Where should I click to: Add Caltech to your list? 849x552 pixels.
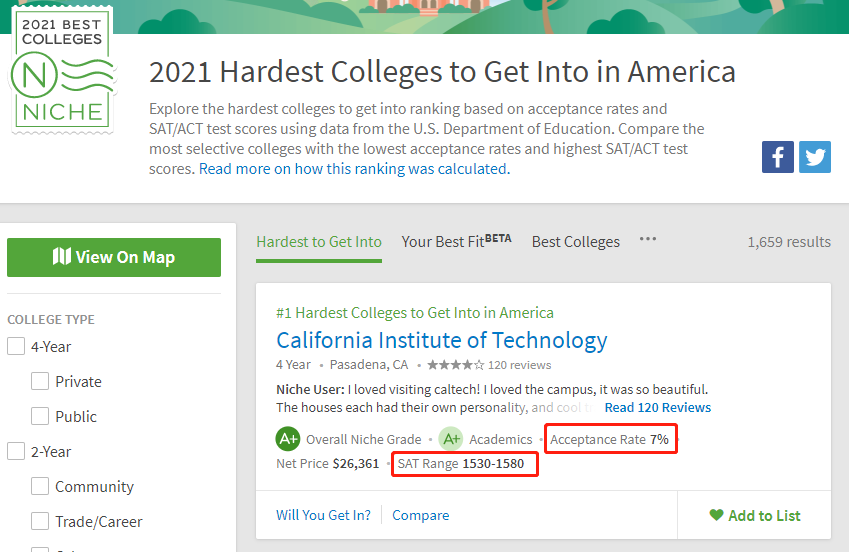tap(755, 516)
